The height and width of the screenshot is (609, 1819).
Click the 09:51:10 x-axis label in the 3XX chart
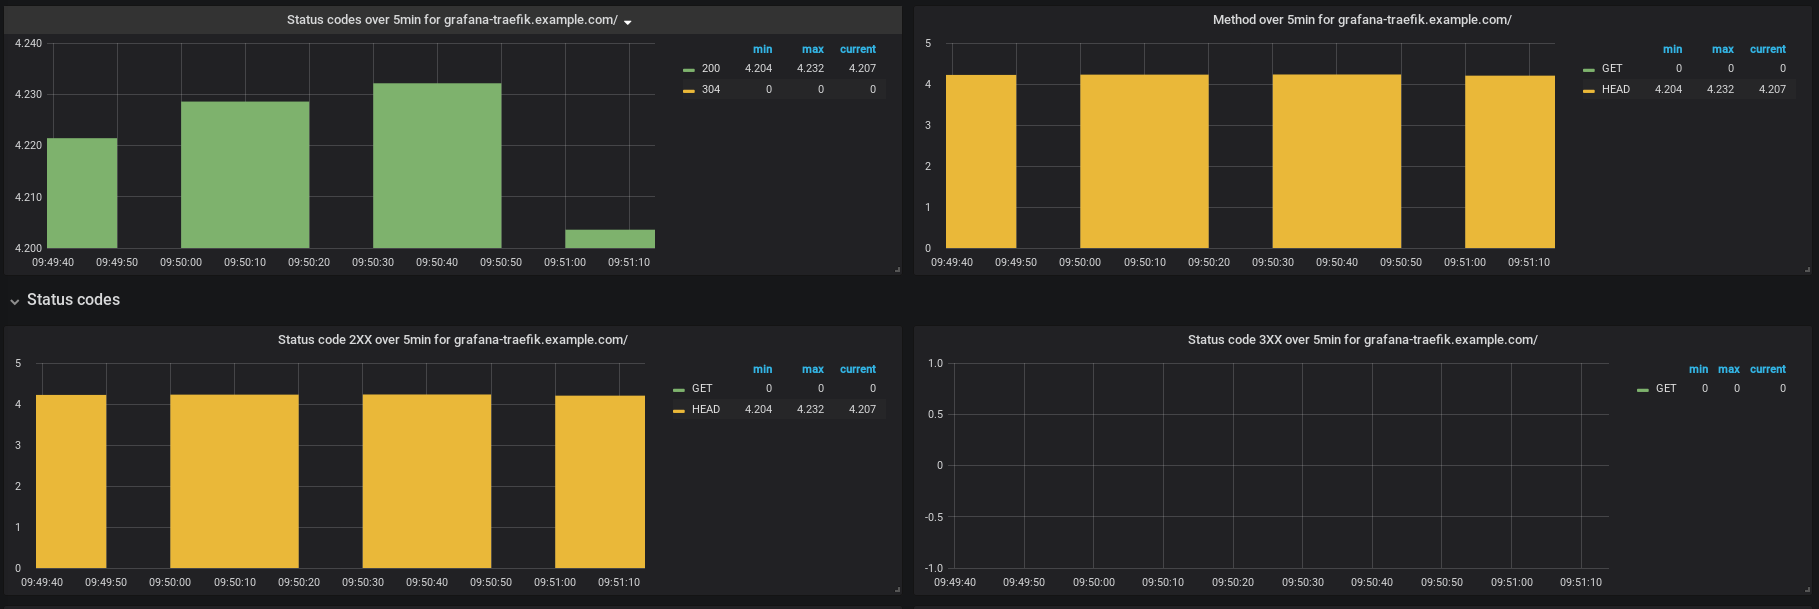pos(1581,582)
